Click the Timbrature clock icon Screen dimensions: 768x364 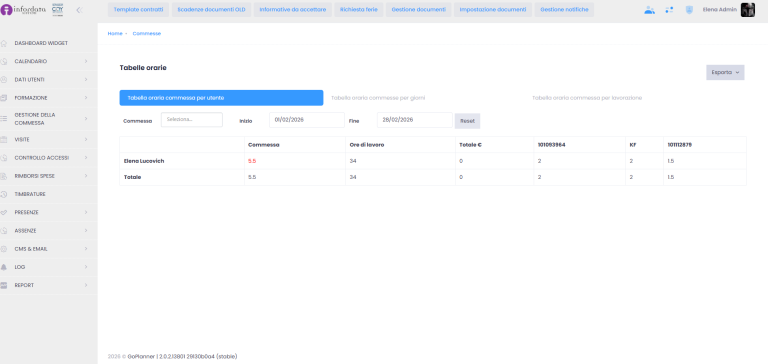point(4,194)
